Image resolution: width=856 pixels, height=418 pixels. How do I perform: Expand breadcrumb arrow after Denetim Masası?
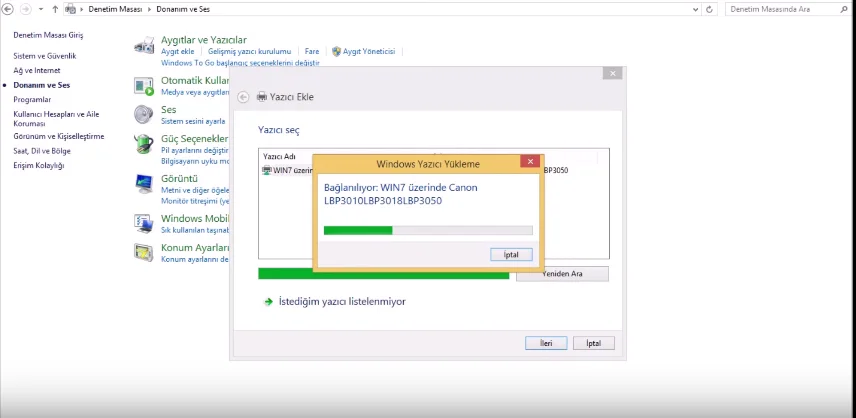click(x=150, y=9)
